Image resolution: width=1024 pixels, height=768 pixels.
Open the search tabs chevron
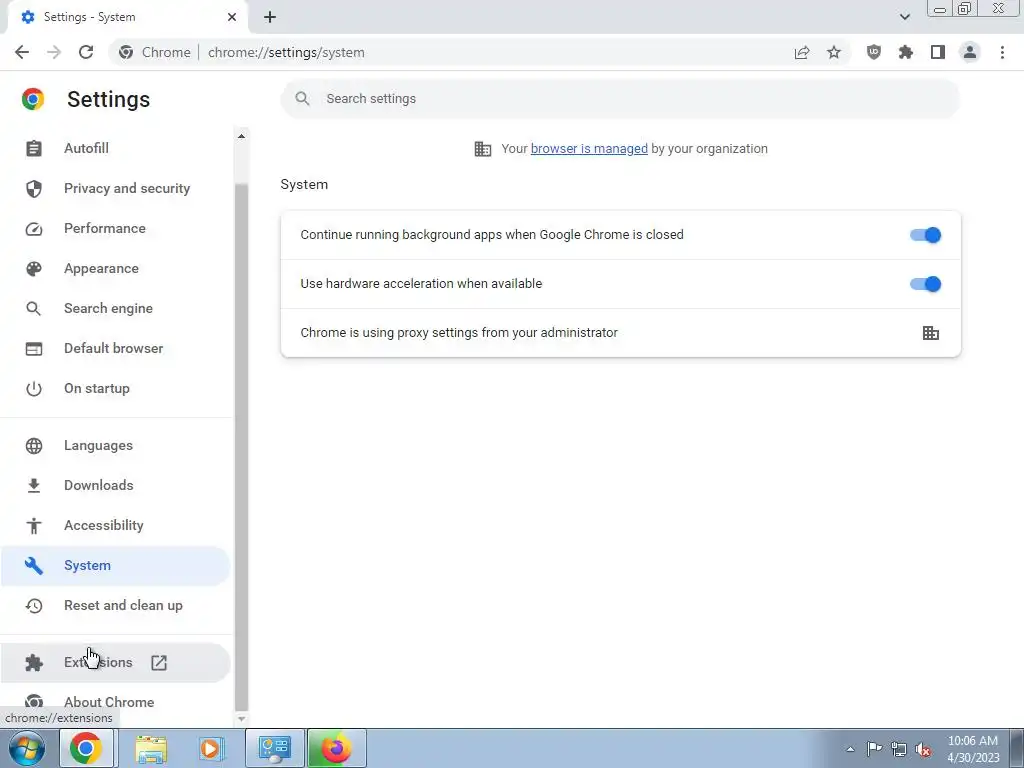904,17
